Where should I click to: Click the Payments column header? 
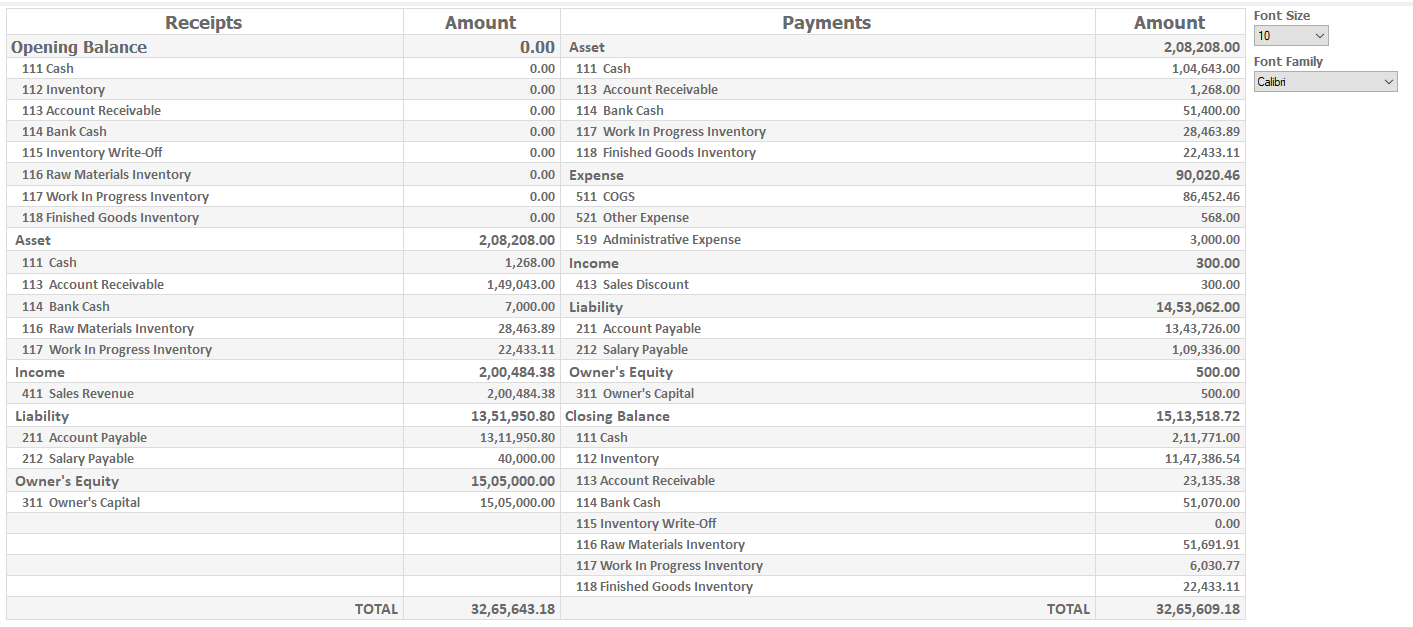(x=826, y=22)
